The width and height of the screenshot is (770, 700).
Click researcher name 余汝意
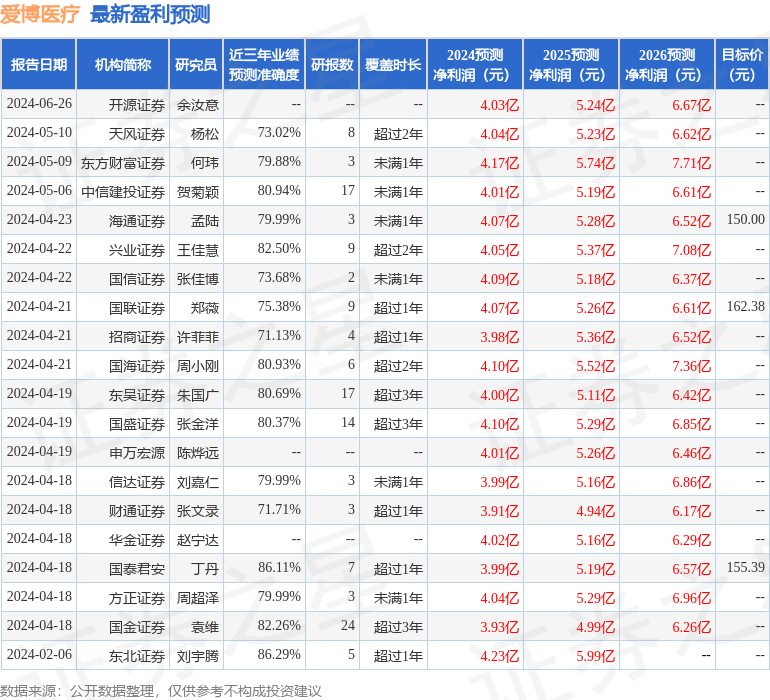(x=198, y=105)
